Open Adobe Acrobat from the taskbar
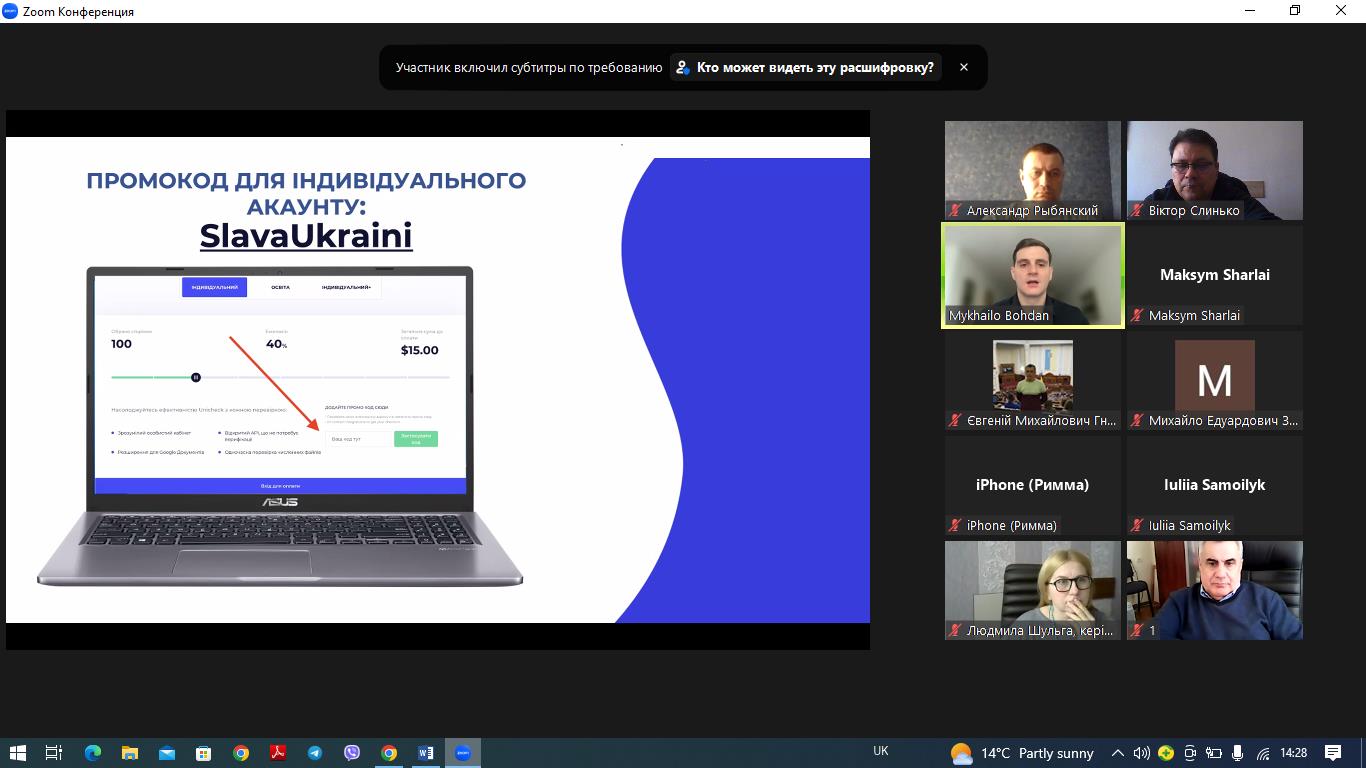Screen dimensions: 1366x768 pyautogui.click(x=277, y=753)
